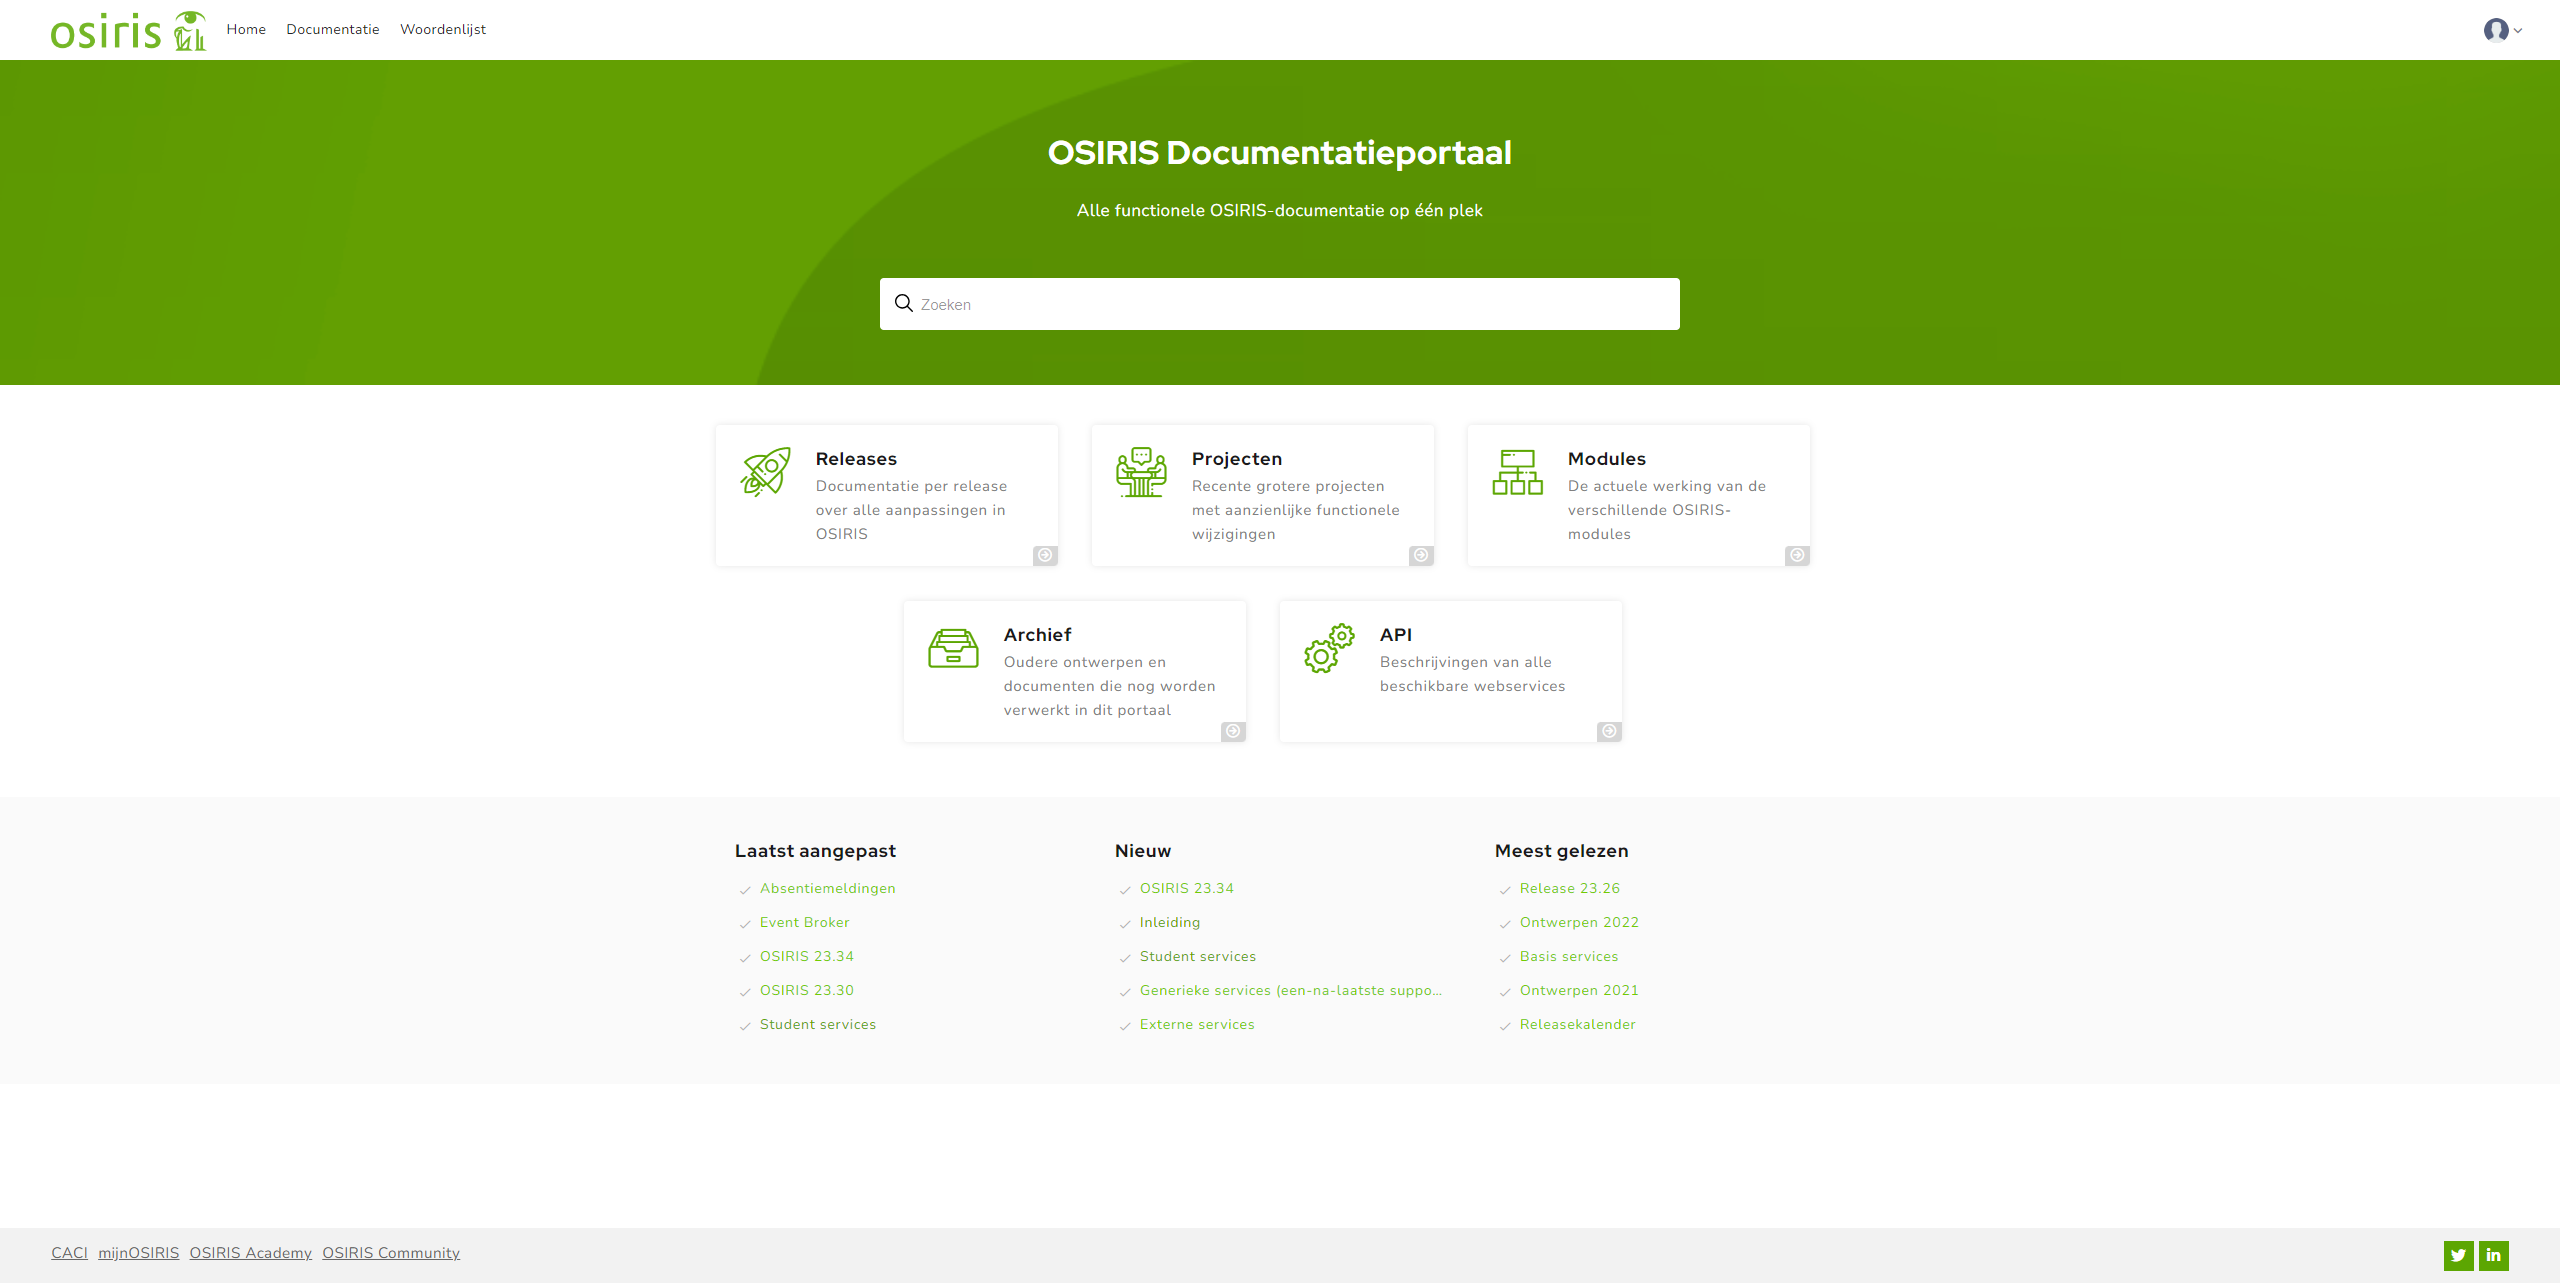Click the arrow on the Archief card
Image resolution: width=2560 pixels, height=1283 pixels.
(1233, 731)
